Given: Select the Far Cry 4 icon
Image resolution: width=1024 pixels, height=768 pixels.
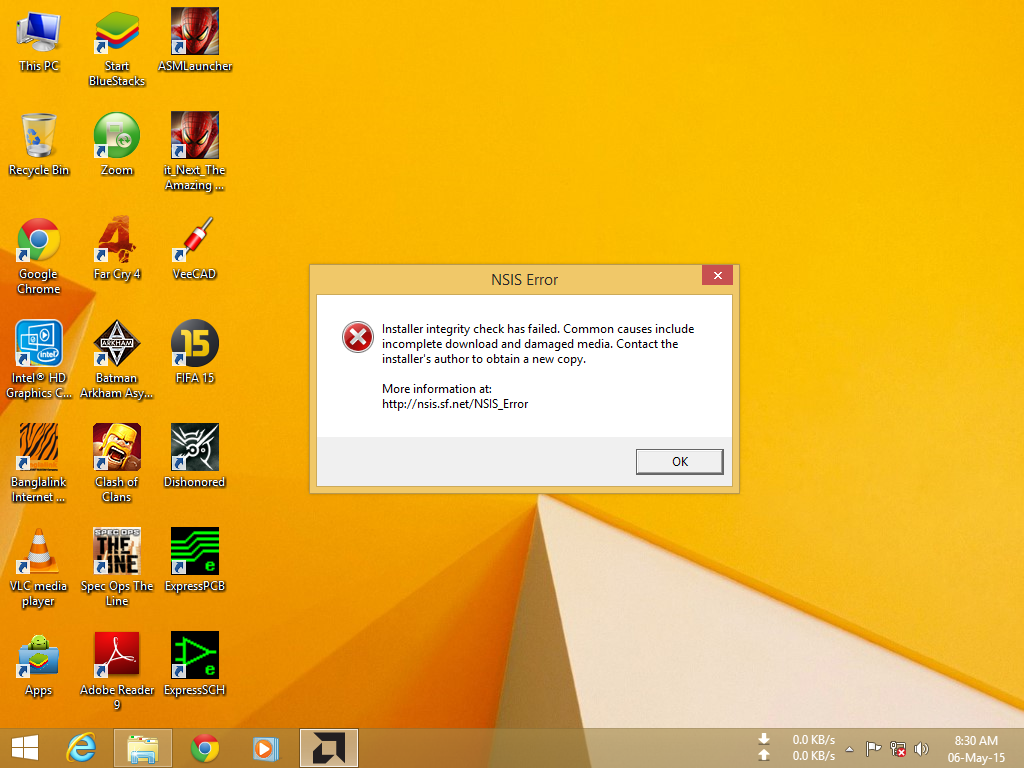Looking at the screenshot, I should 117,248.
